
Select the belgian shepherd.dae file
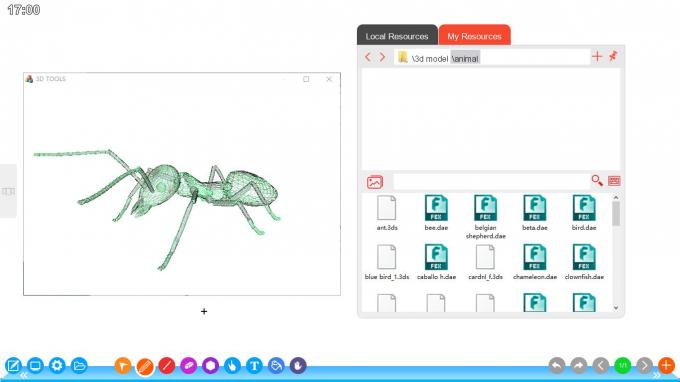tap(485, 217)
